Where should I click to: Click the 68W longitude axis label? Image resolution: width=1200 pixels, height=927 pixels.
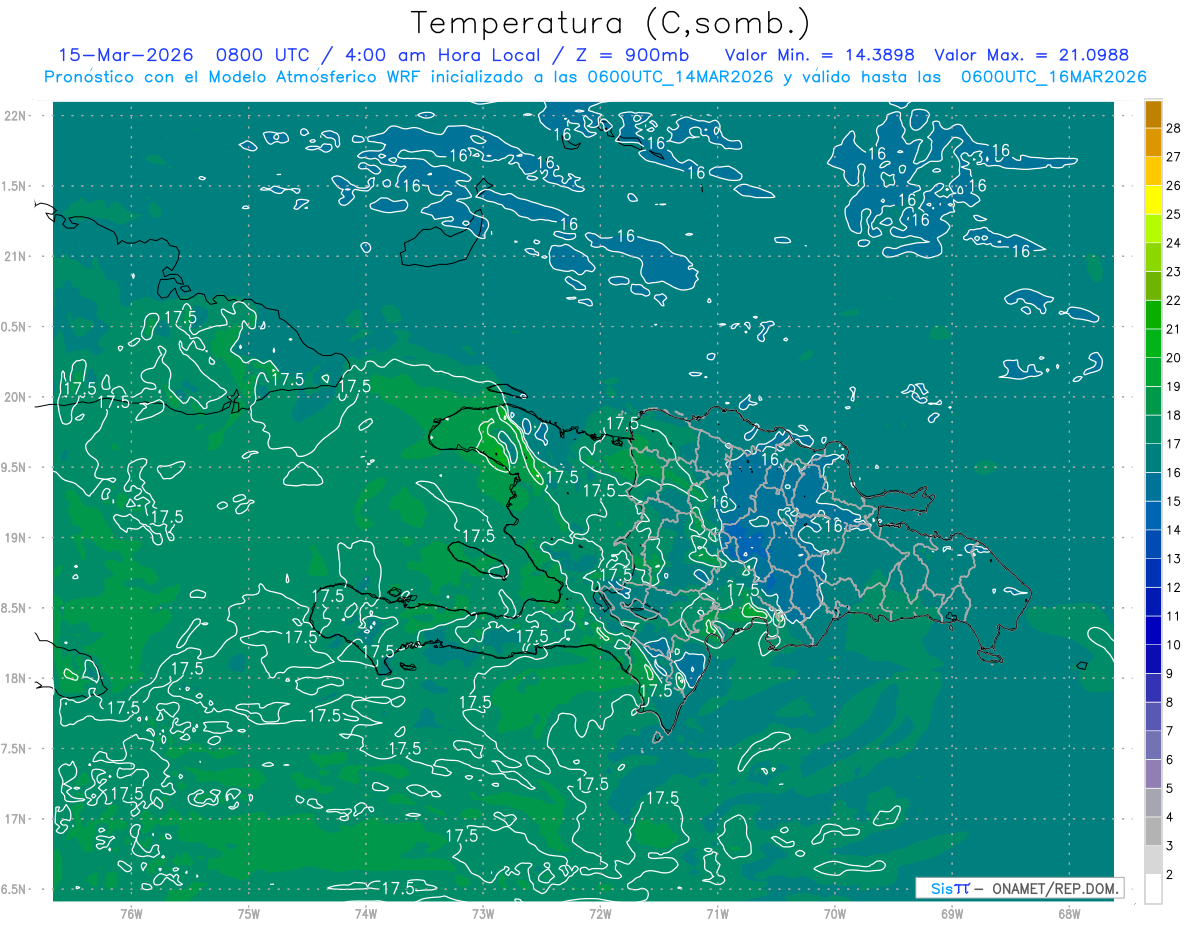[1069, 914]
